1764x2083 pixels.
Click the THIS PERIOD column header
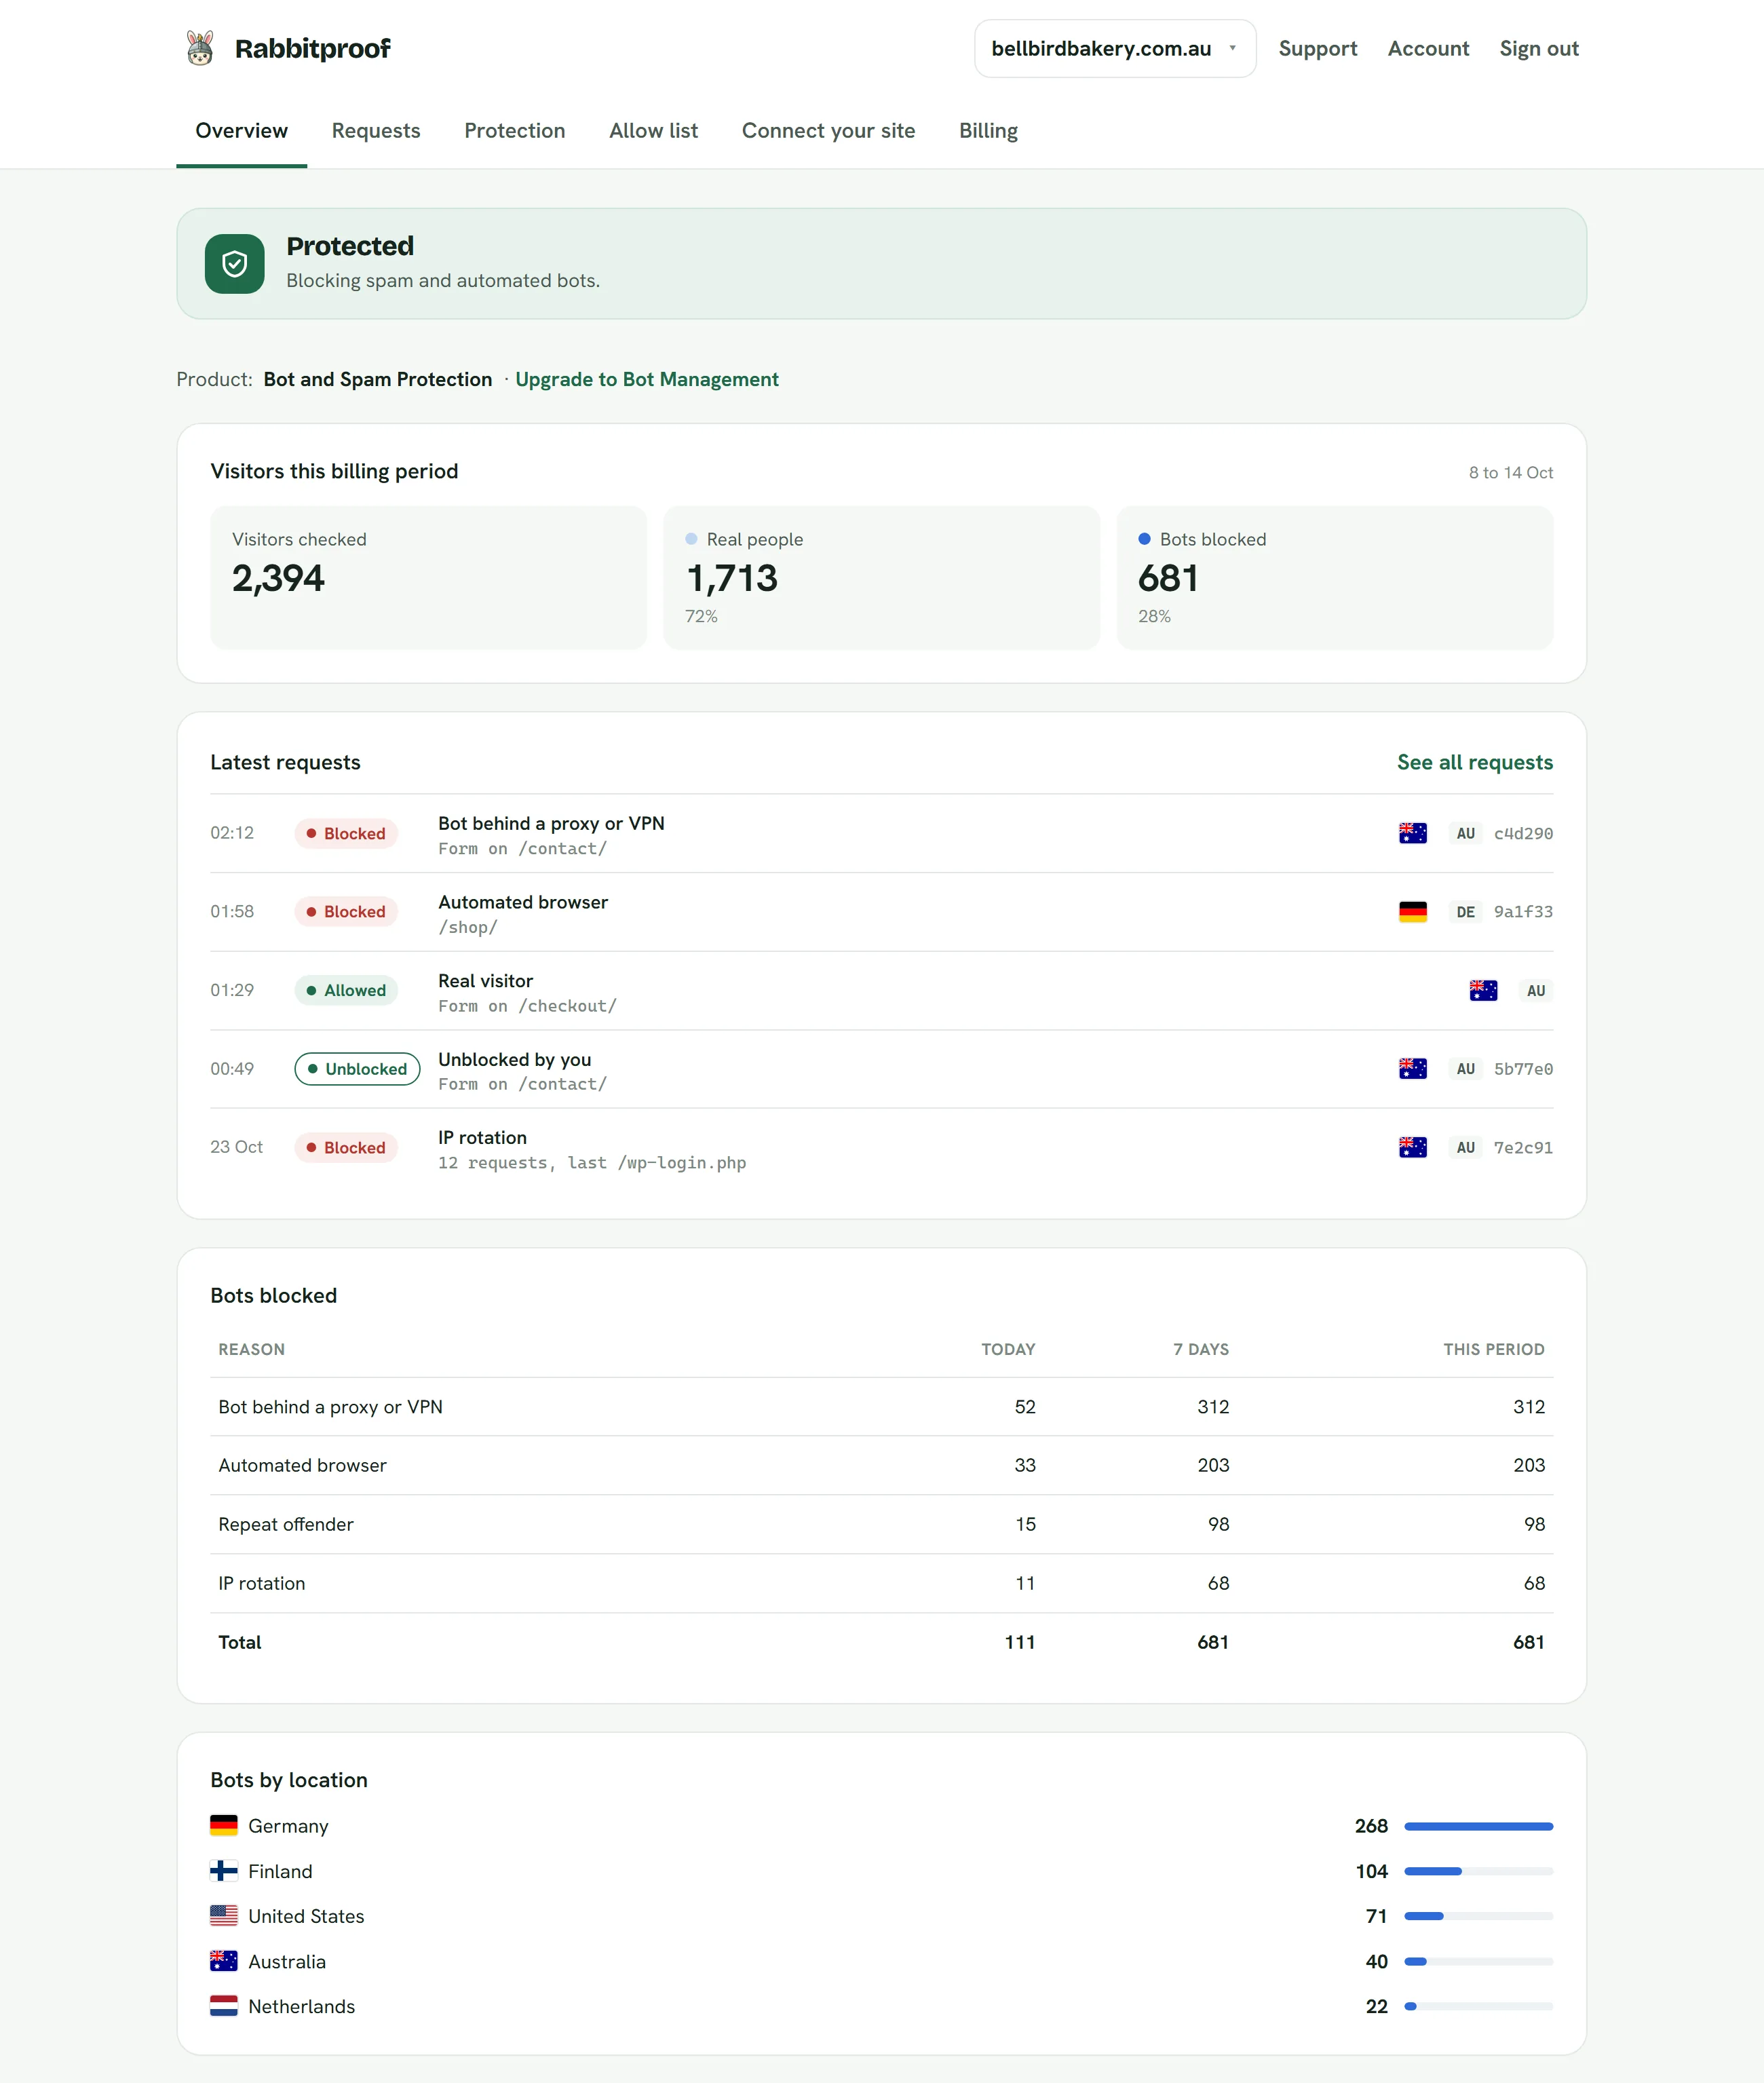point(1493,1349)
